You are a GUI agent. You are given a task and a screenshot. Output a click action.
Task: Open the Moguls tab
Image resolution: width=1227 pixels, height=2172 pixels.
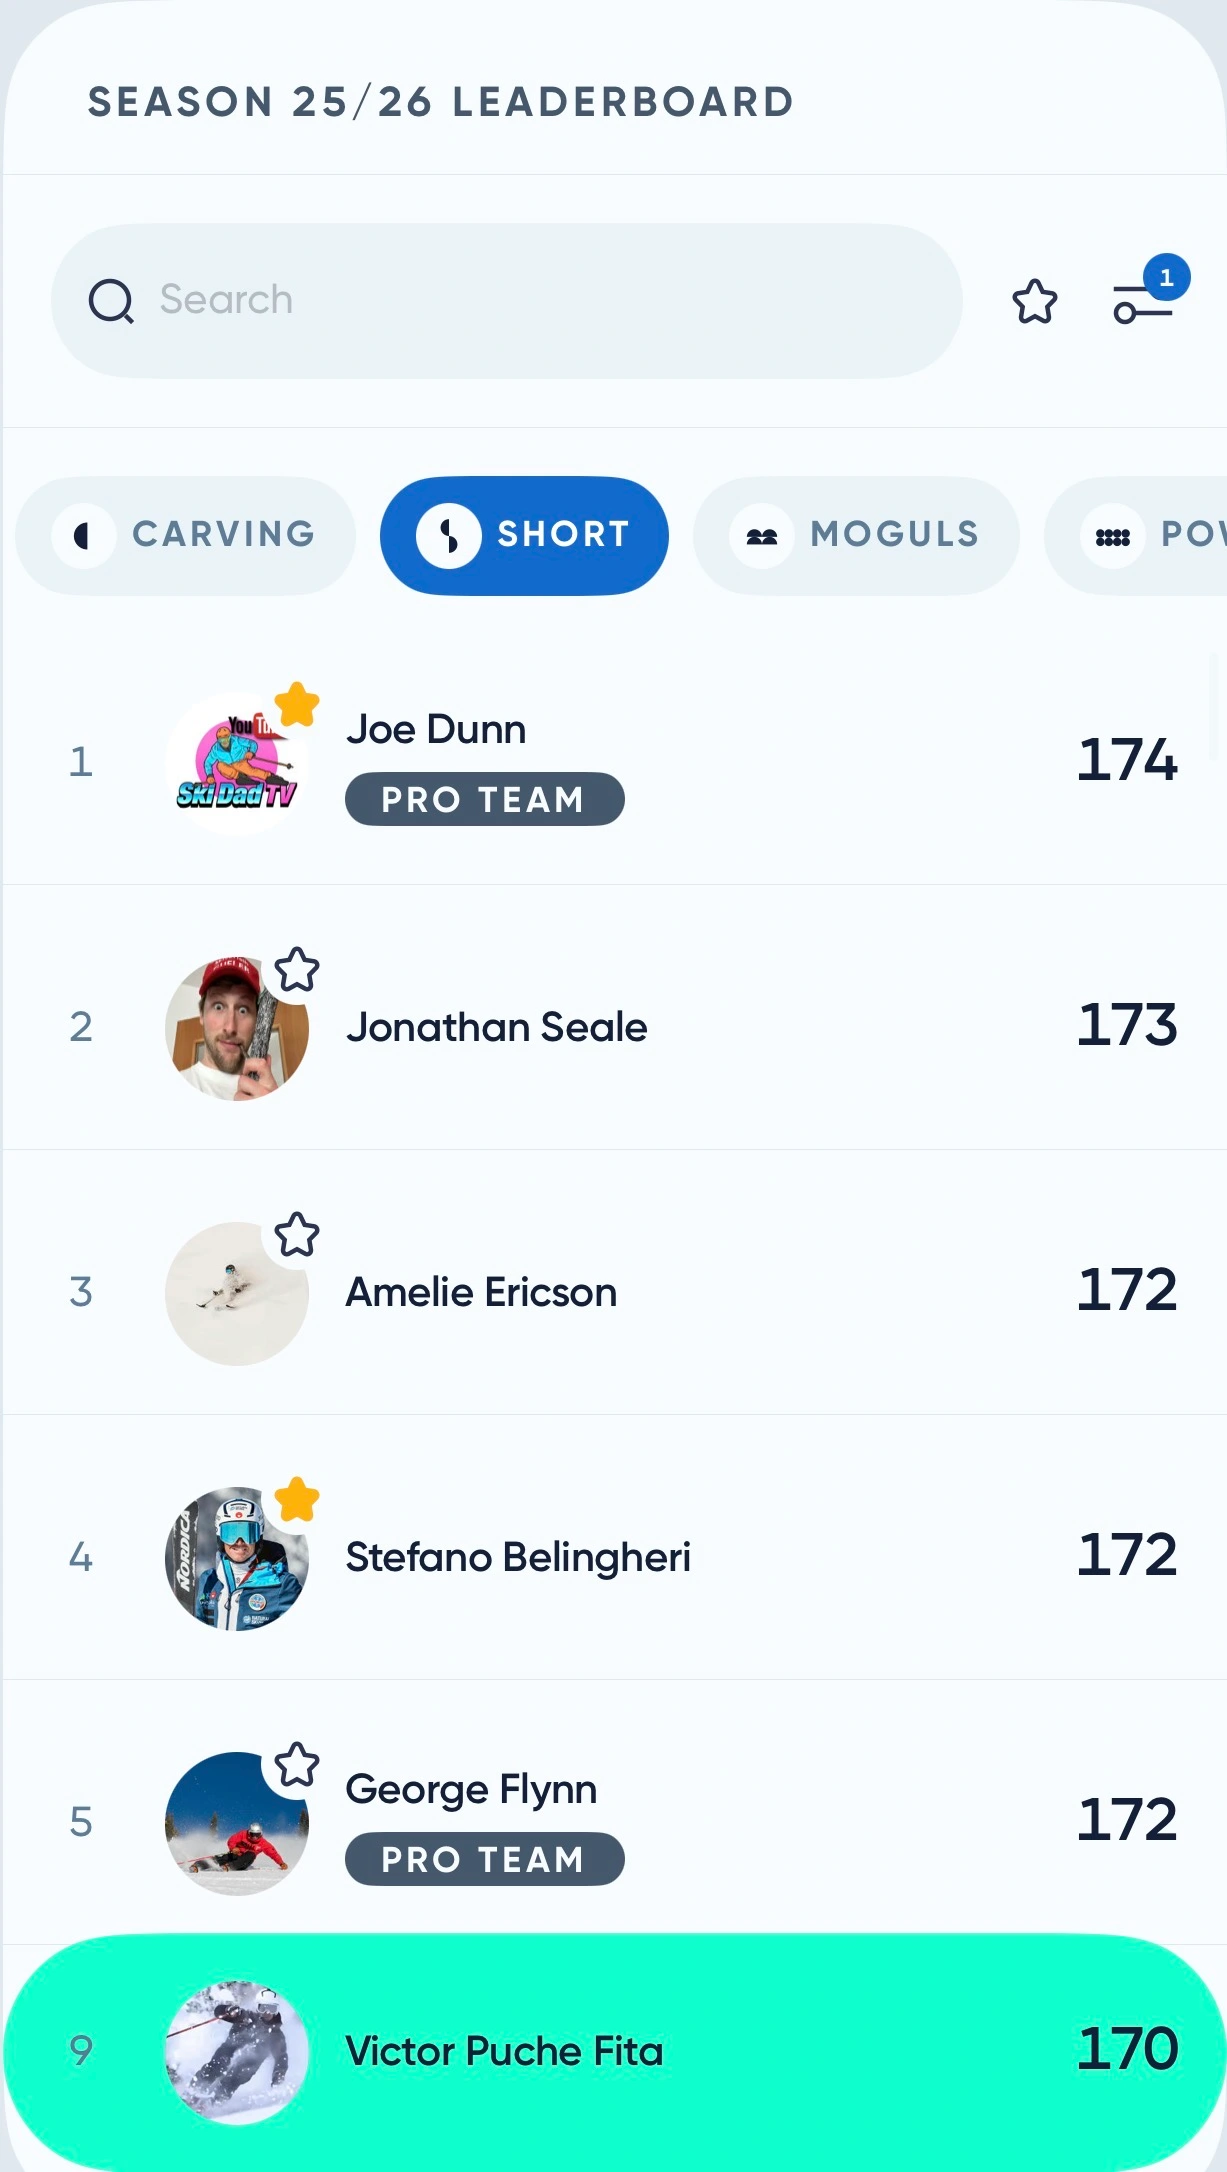click(856, 535)
